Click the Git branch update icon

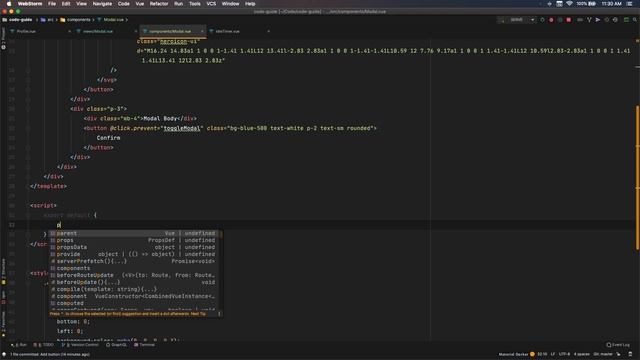click(589, 20)
